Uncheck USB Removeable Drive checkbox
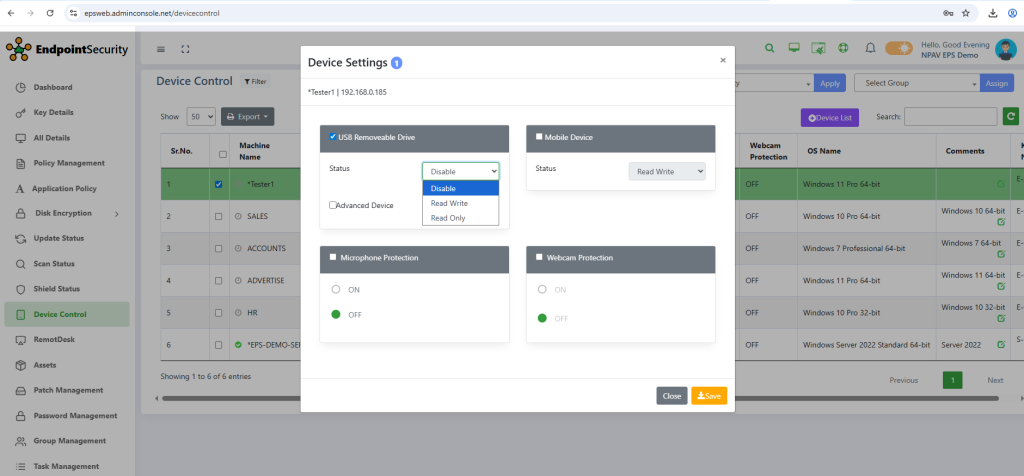The height and width of the screenshot is (476, 1024). pos(333,136)
